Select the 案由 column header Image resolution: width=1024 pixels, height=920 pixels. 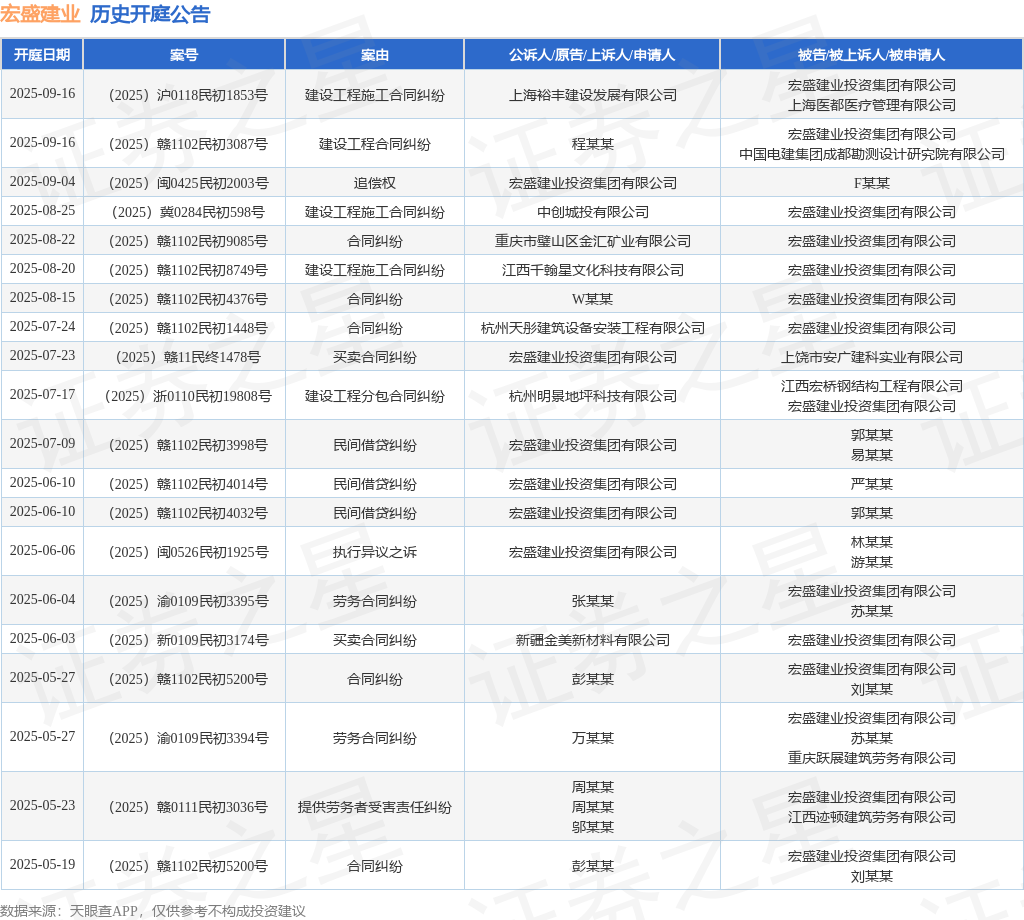click(375, 55)
